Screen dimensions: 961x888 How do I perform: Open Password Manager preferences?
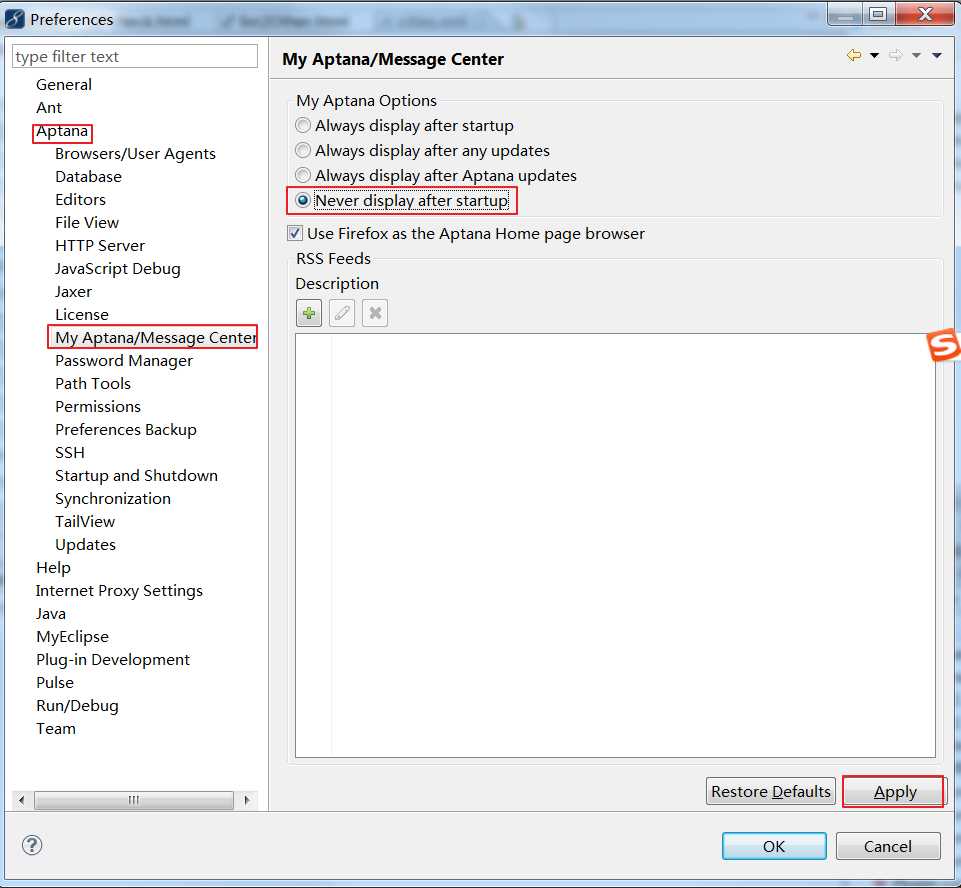[124, 361]
